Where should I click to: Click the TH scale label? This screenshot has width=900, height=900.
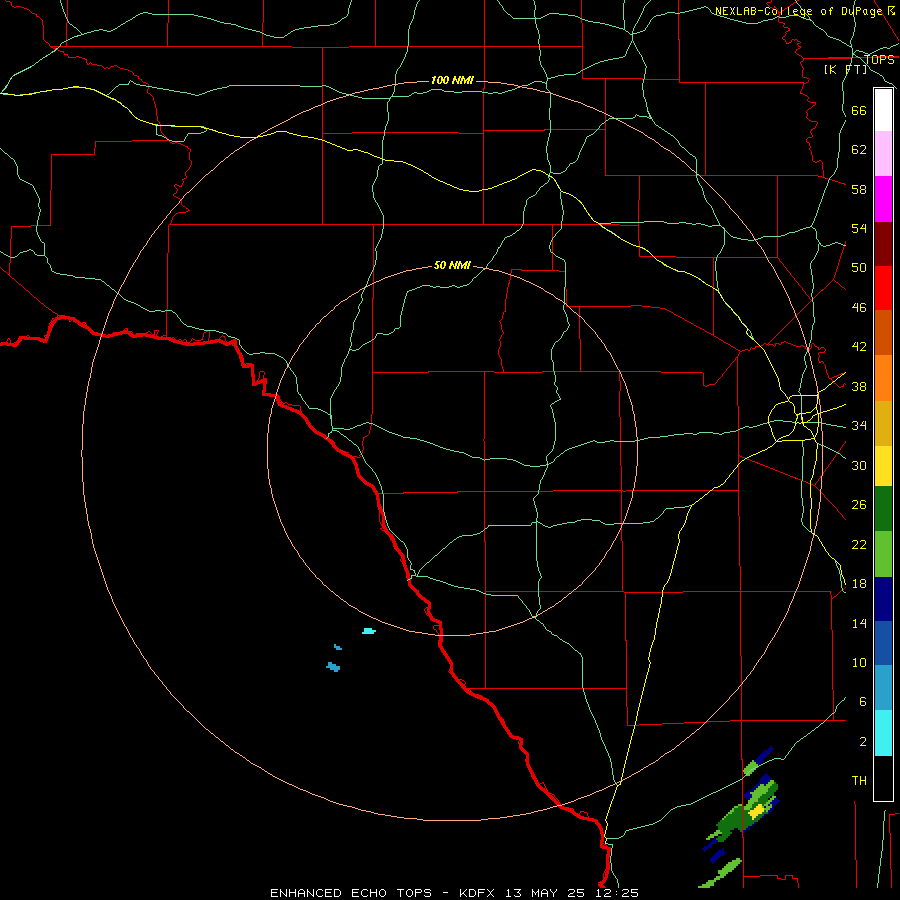tap(859, 781)
